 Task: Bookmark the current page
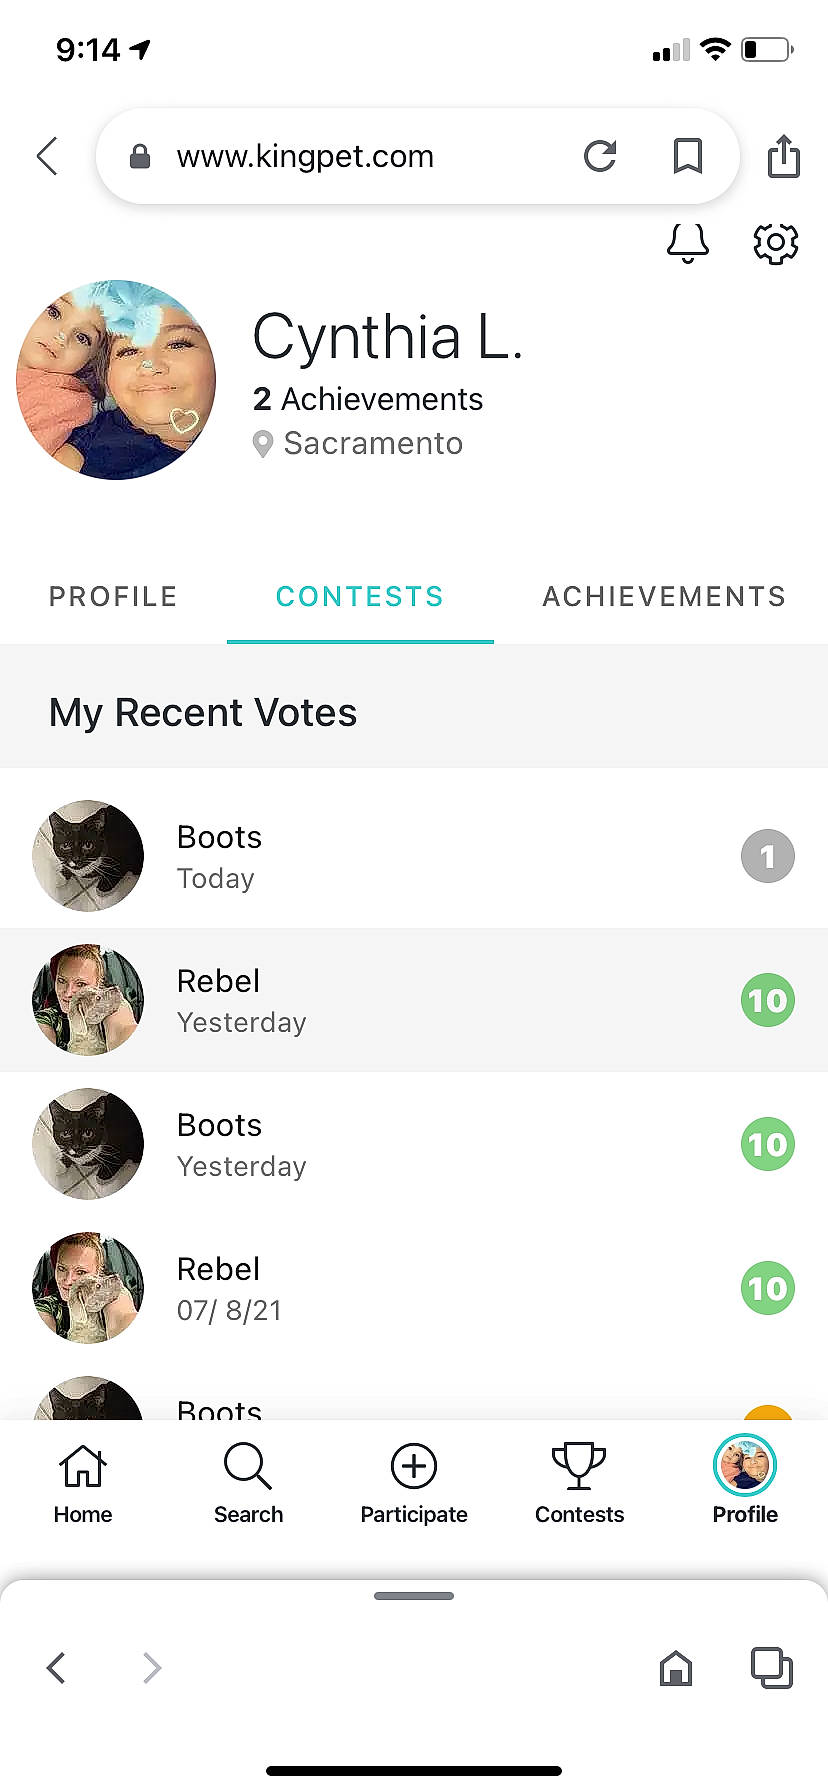click(x=688, y=156)
